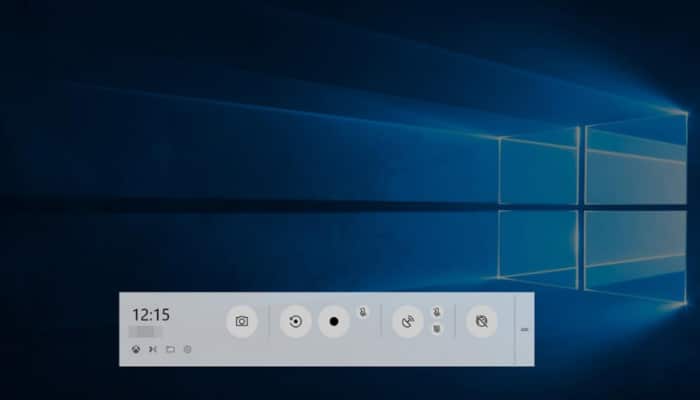The width and height of the screenshot is (700, 400).
Task: Toggle the microphone beside the broadcast button
Action: (437, 312)
